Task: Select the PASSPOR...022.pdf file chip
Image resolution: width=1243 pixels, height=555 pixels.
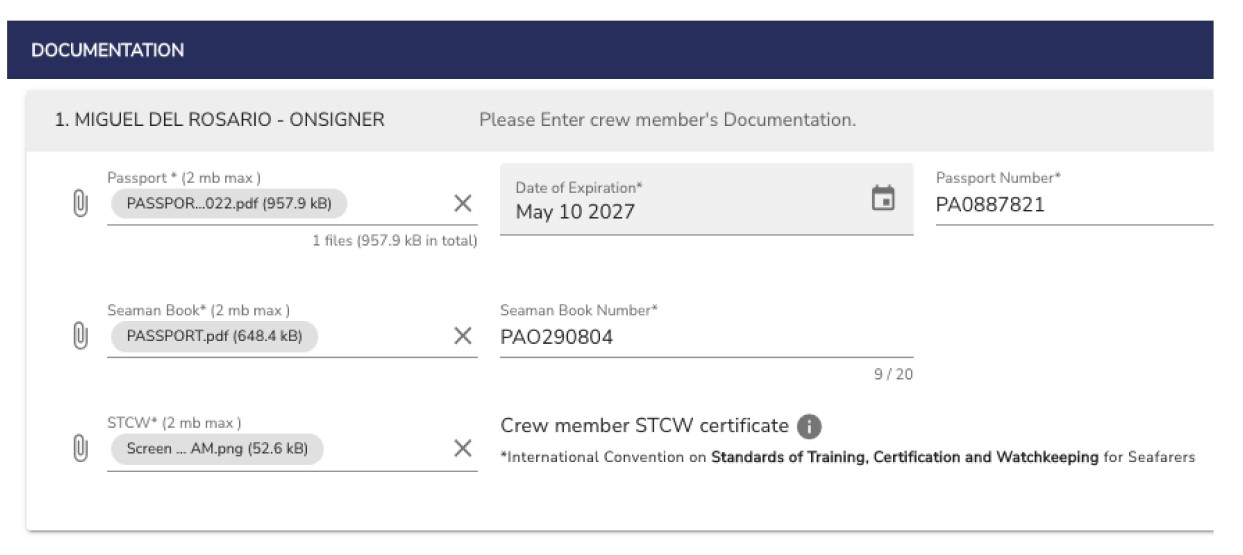Action: tap(229, 204)
